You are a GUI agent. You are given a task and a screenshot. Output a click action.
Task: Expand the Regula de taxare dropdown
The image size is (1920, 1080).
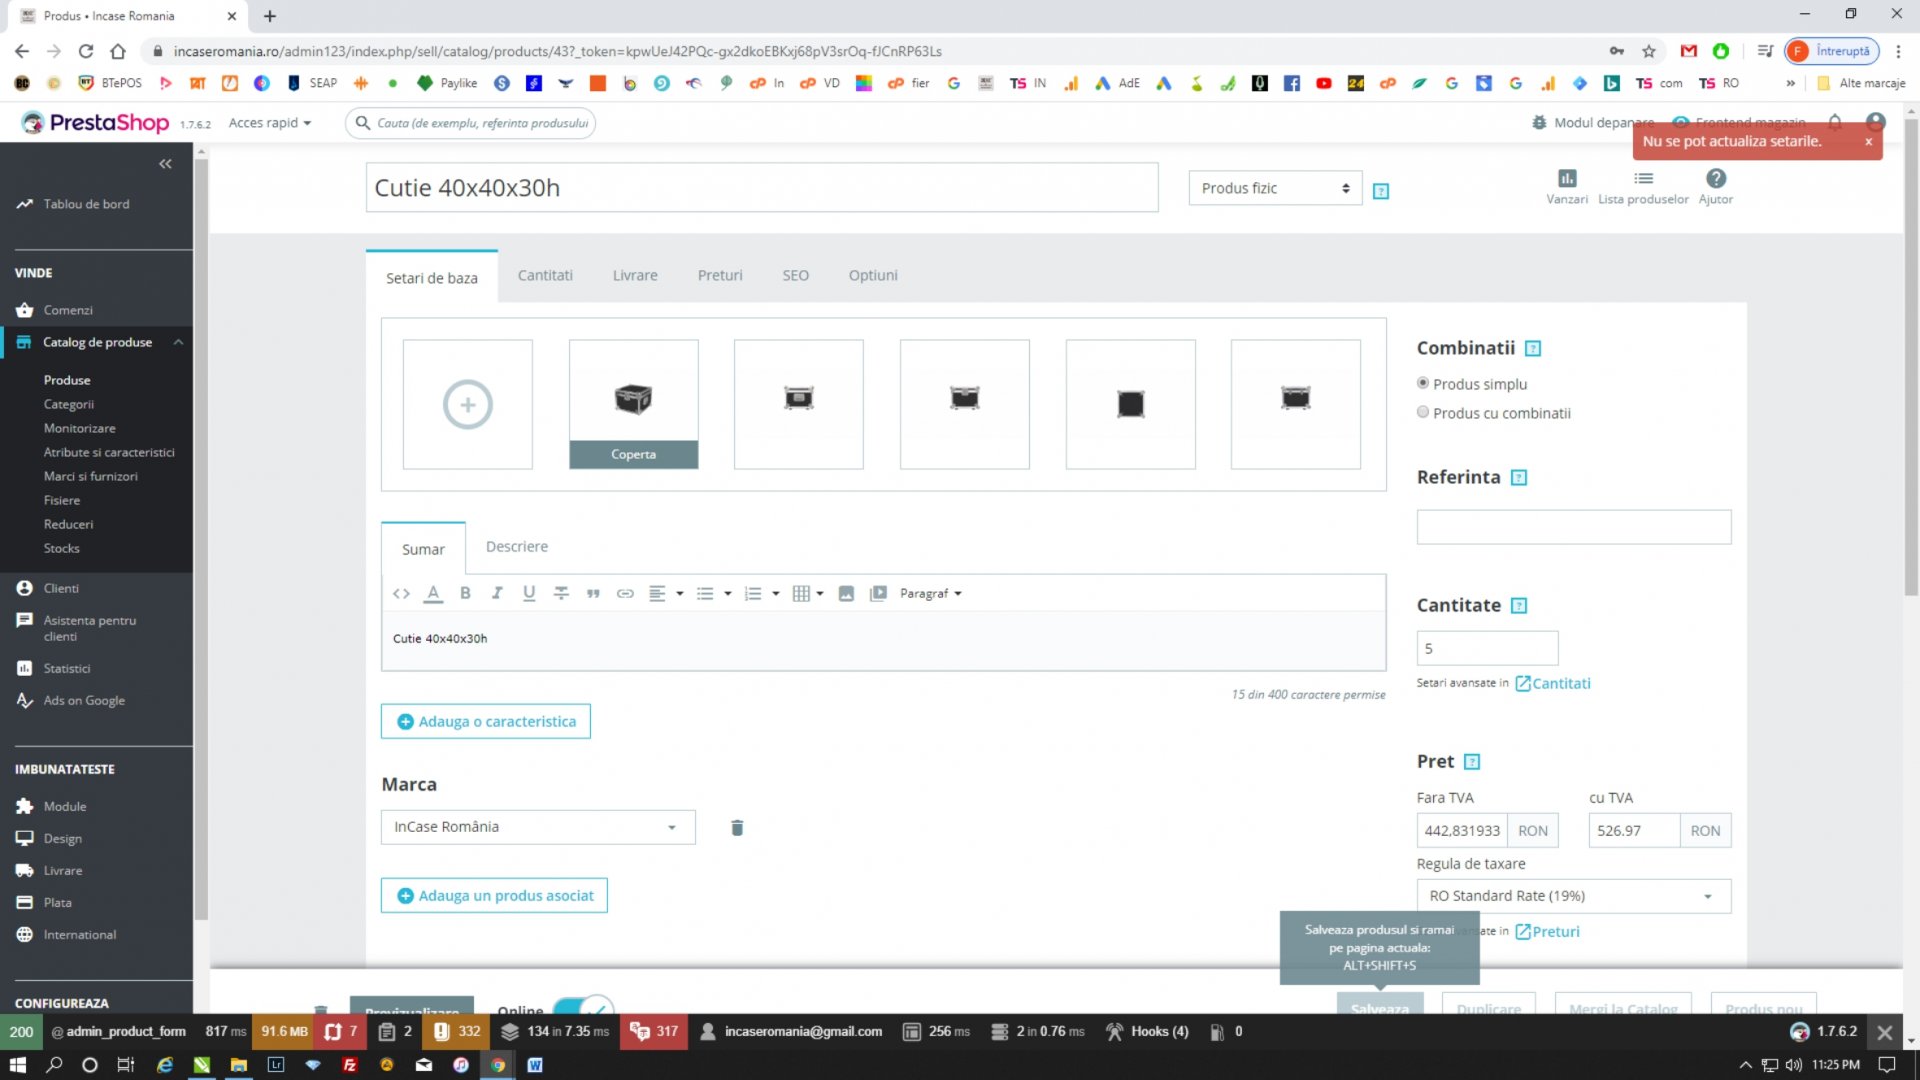click(1573, 896)
